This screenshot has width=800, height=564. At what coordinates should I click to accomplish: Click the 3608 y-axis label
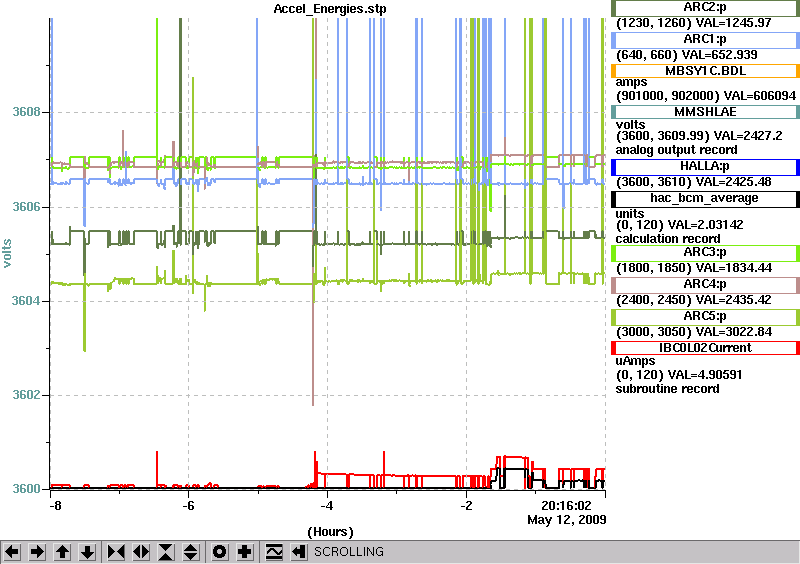[x=26, y=112]
